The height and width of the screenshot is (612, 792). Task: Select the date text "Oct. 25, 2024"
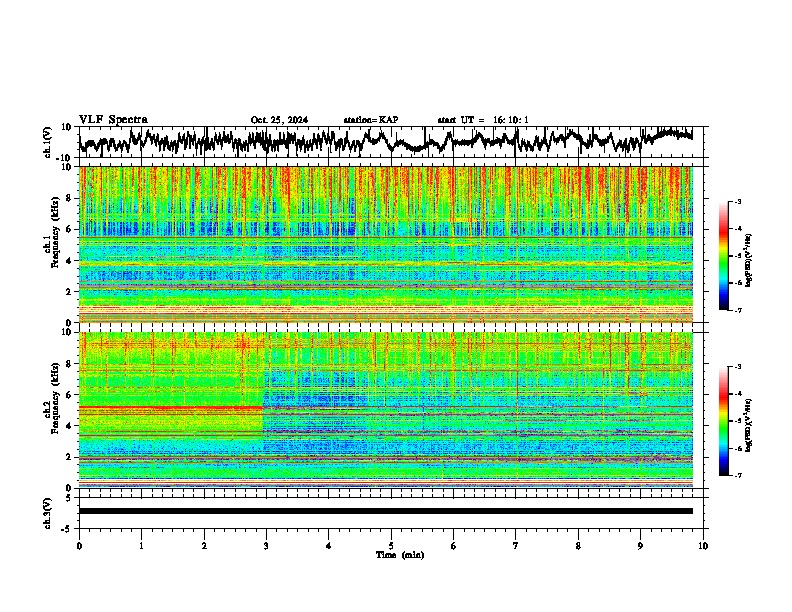point(279,120)
